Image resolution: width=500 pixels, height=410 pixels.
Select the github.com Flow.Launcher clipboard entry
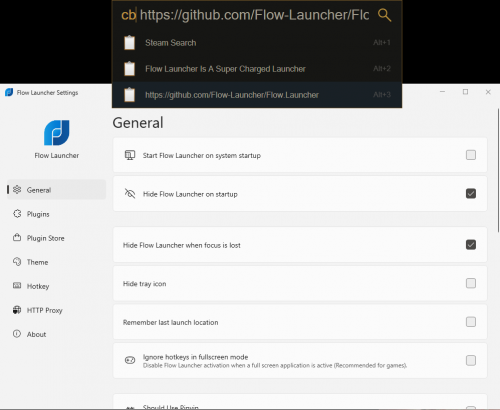pos(257,95)
